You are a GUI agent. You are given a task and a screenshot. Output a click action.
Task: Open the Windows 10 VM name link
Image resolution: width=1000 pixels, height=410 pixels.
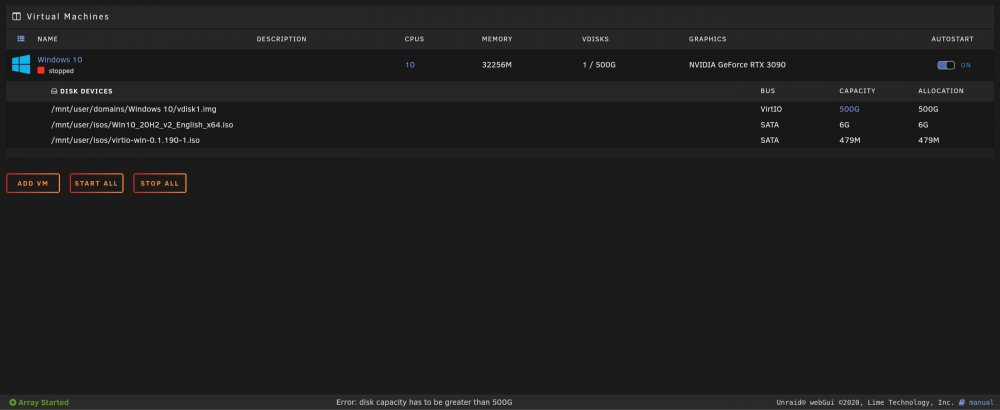60,59
